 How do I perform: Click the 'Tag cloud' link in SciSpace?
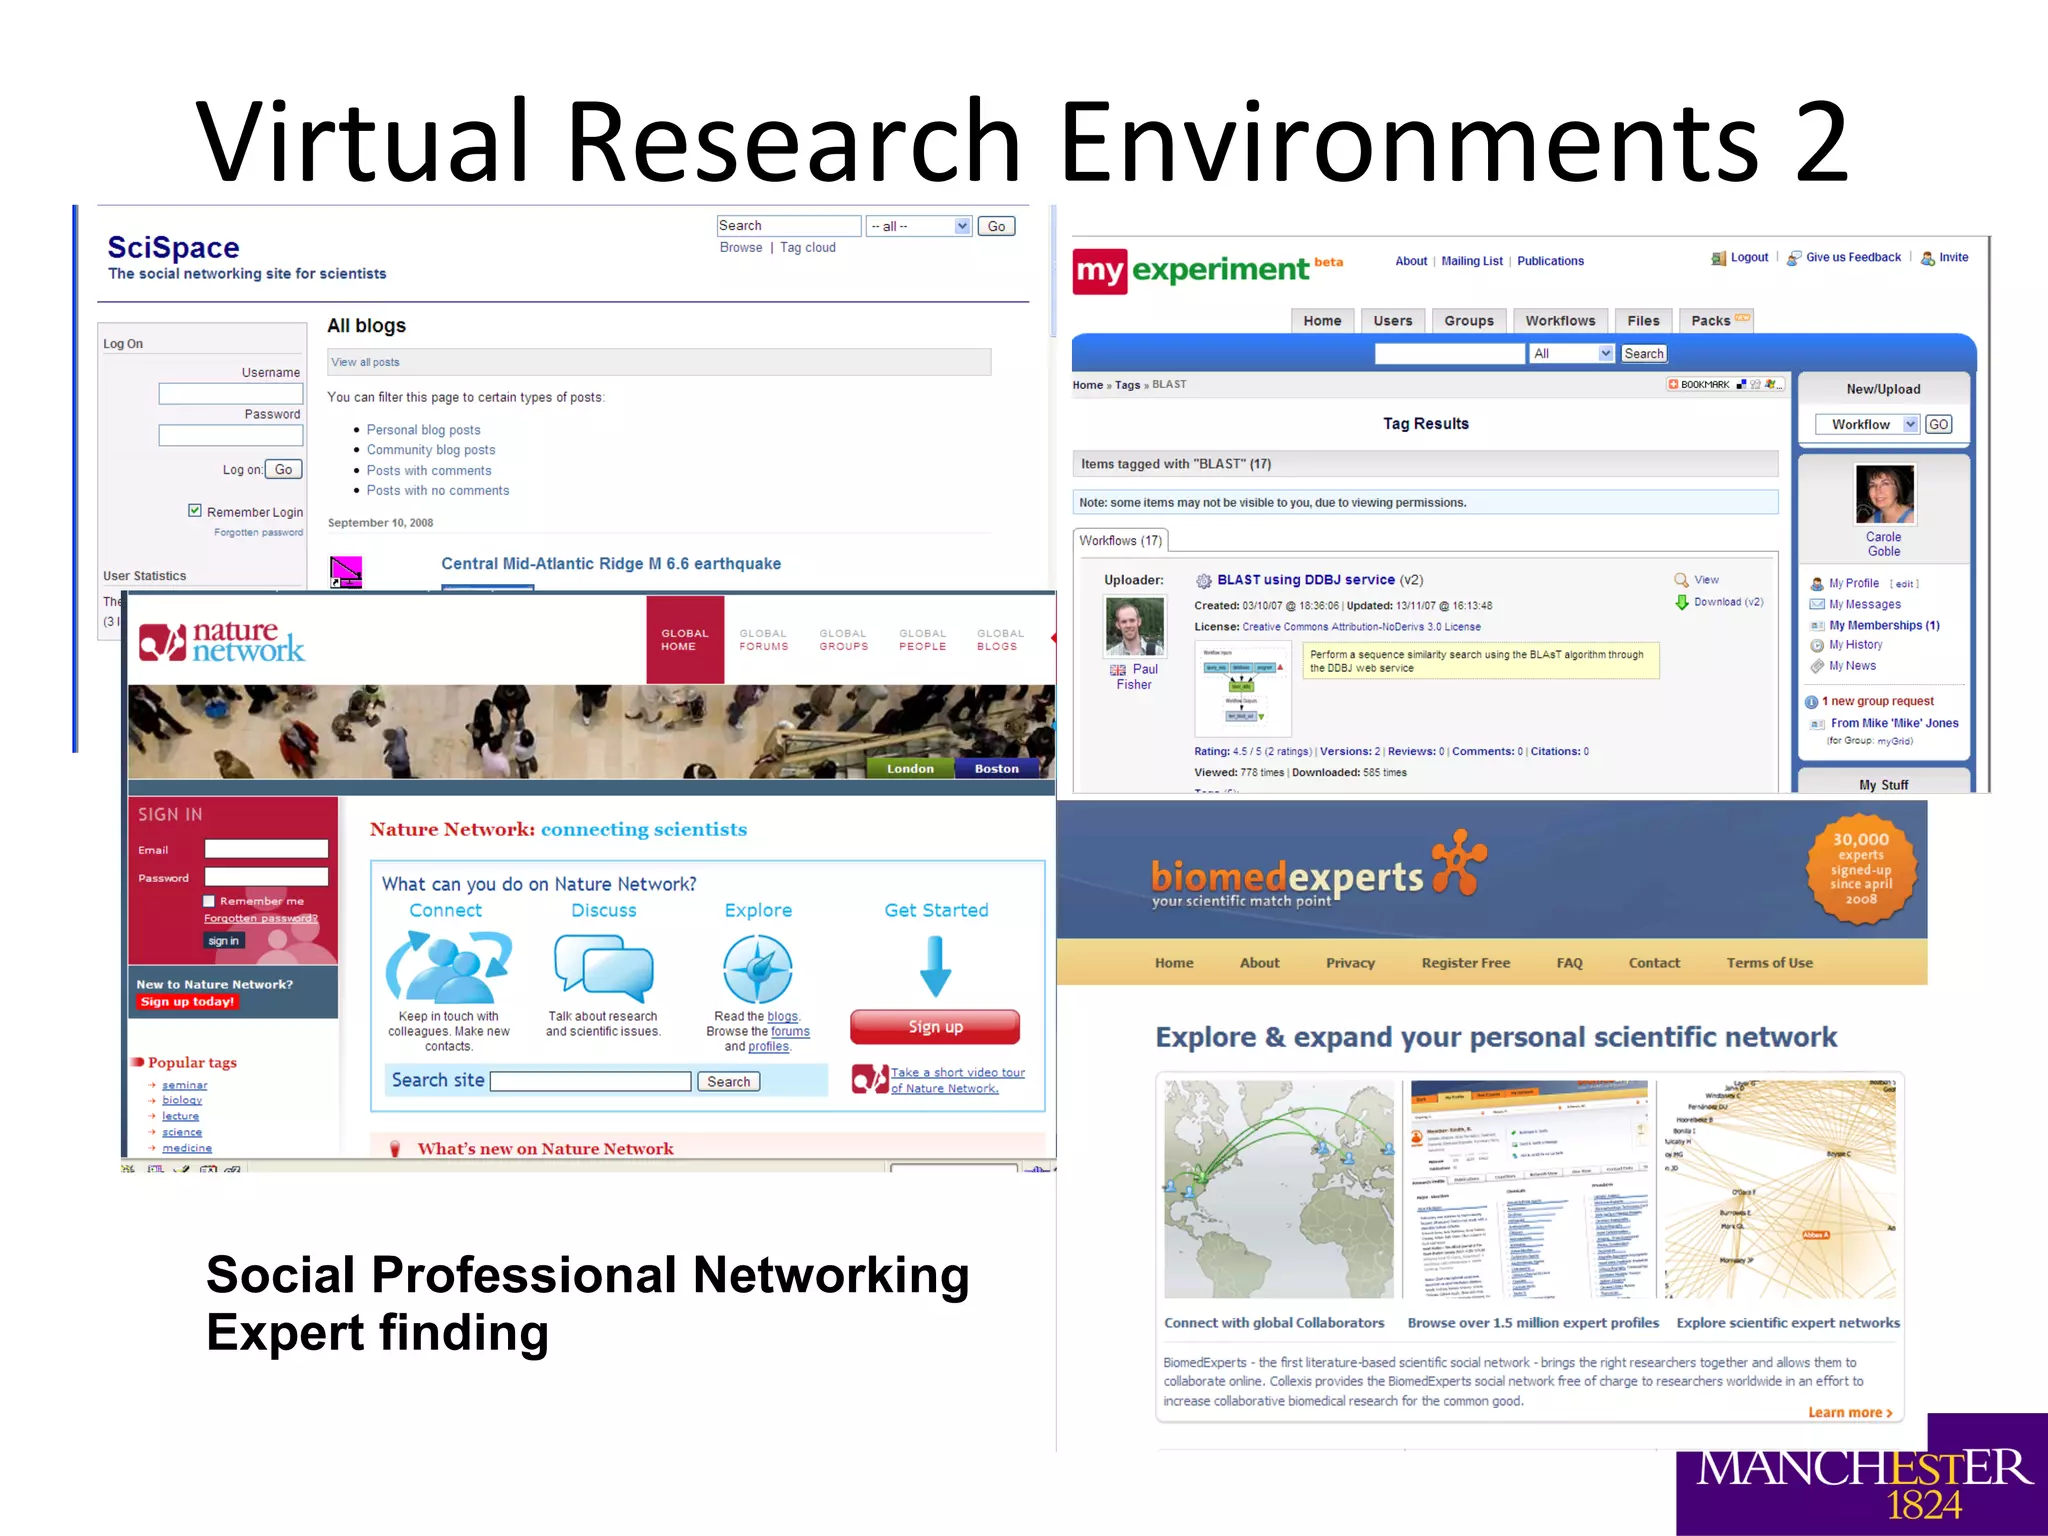808,248
